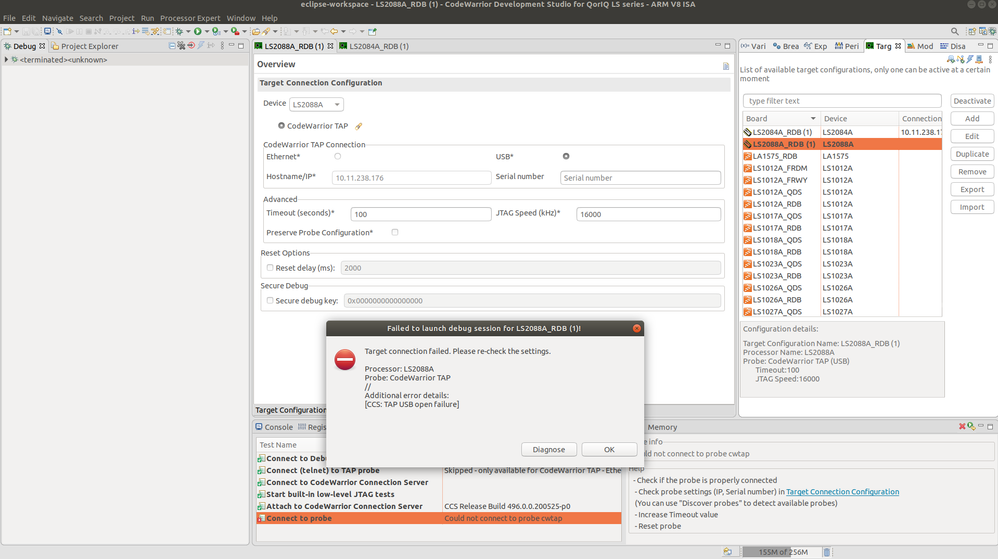The image size is (998, 559).
Task: Click the blue monitor icon in main toolbar
Action: pos(48,31)
